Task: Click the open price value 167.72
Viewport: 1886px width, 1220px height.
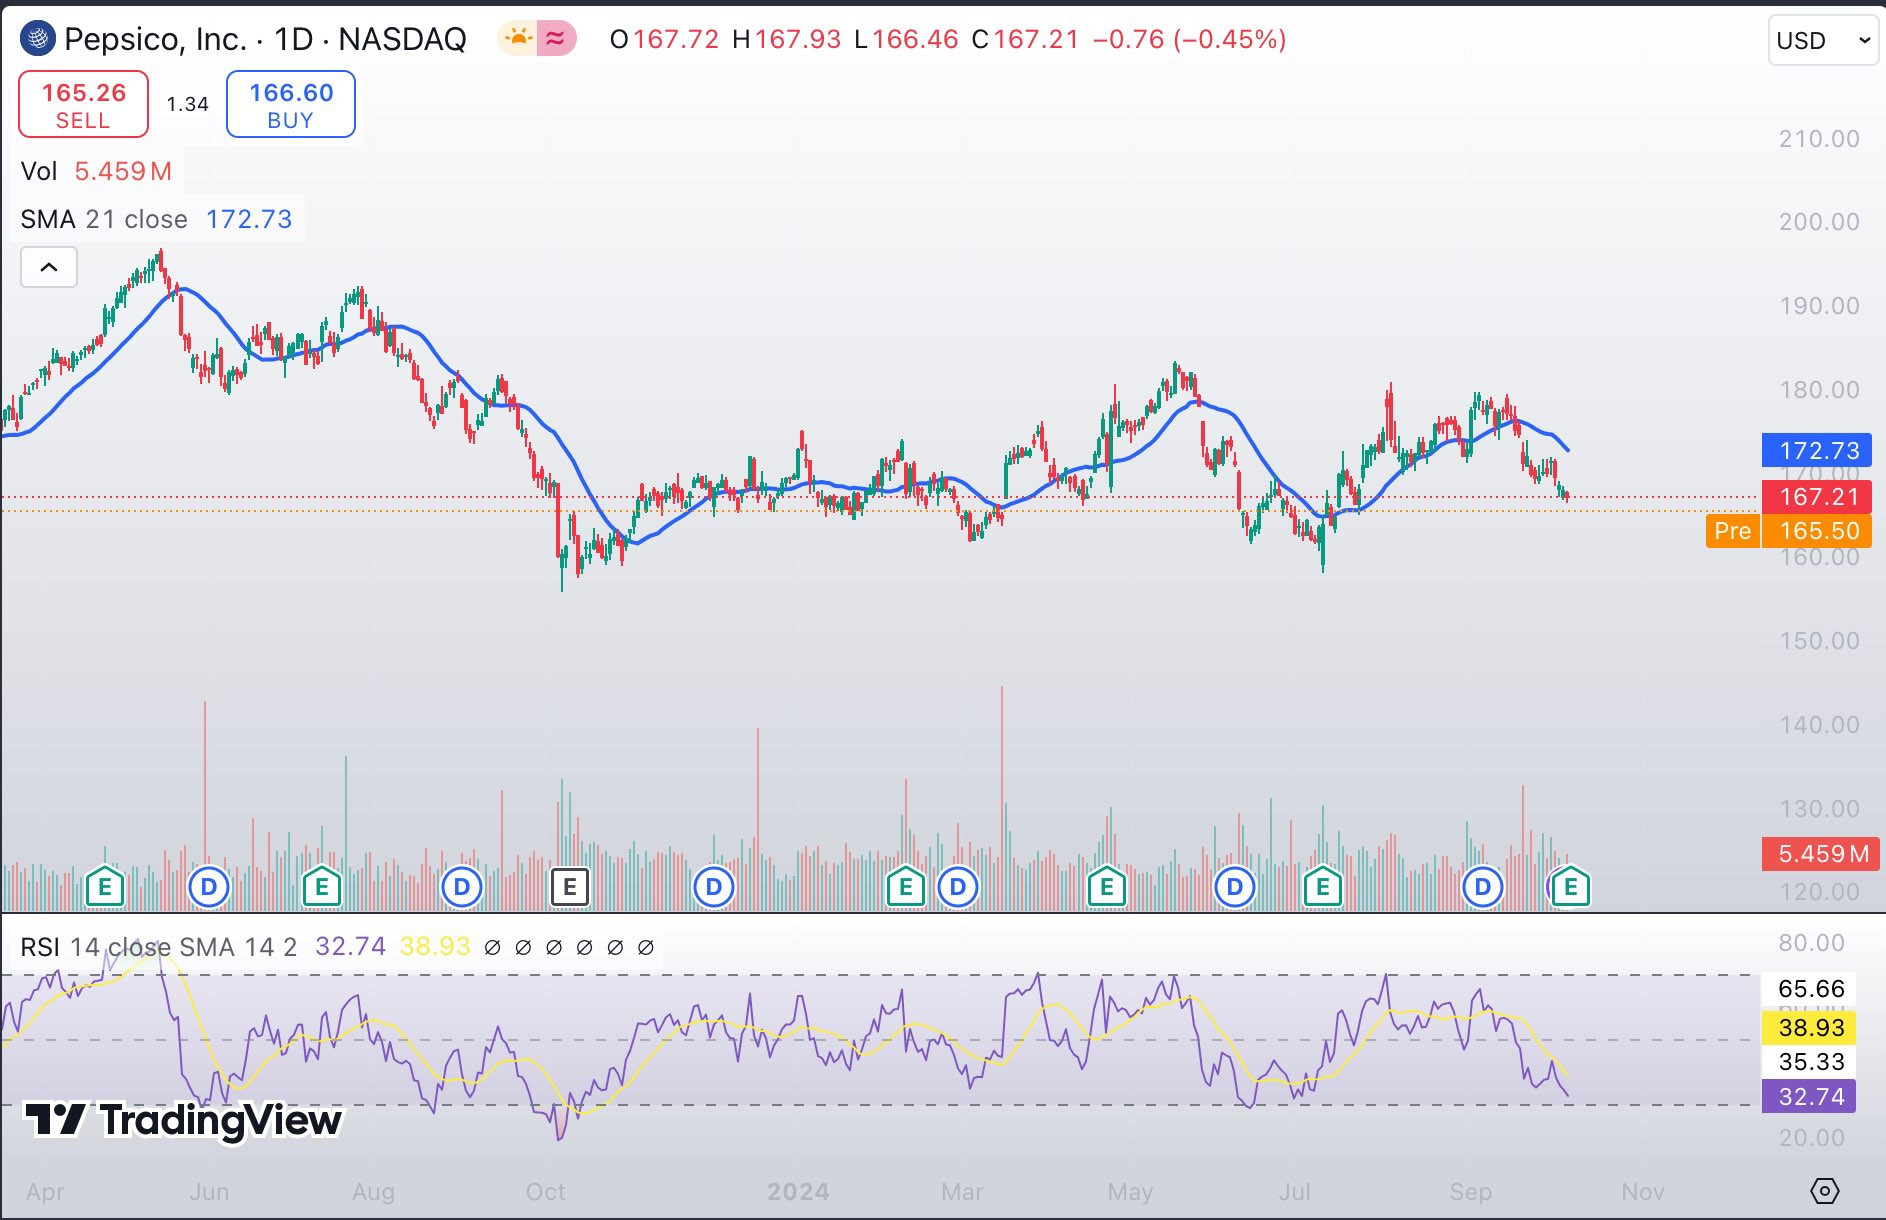Action: tap(675, 39)
